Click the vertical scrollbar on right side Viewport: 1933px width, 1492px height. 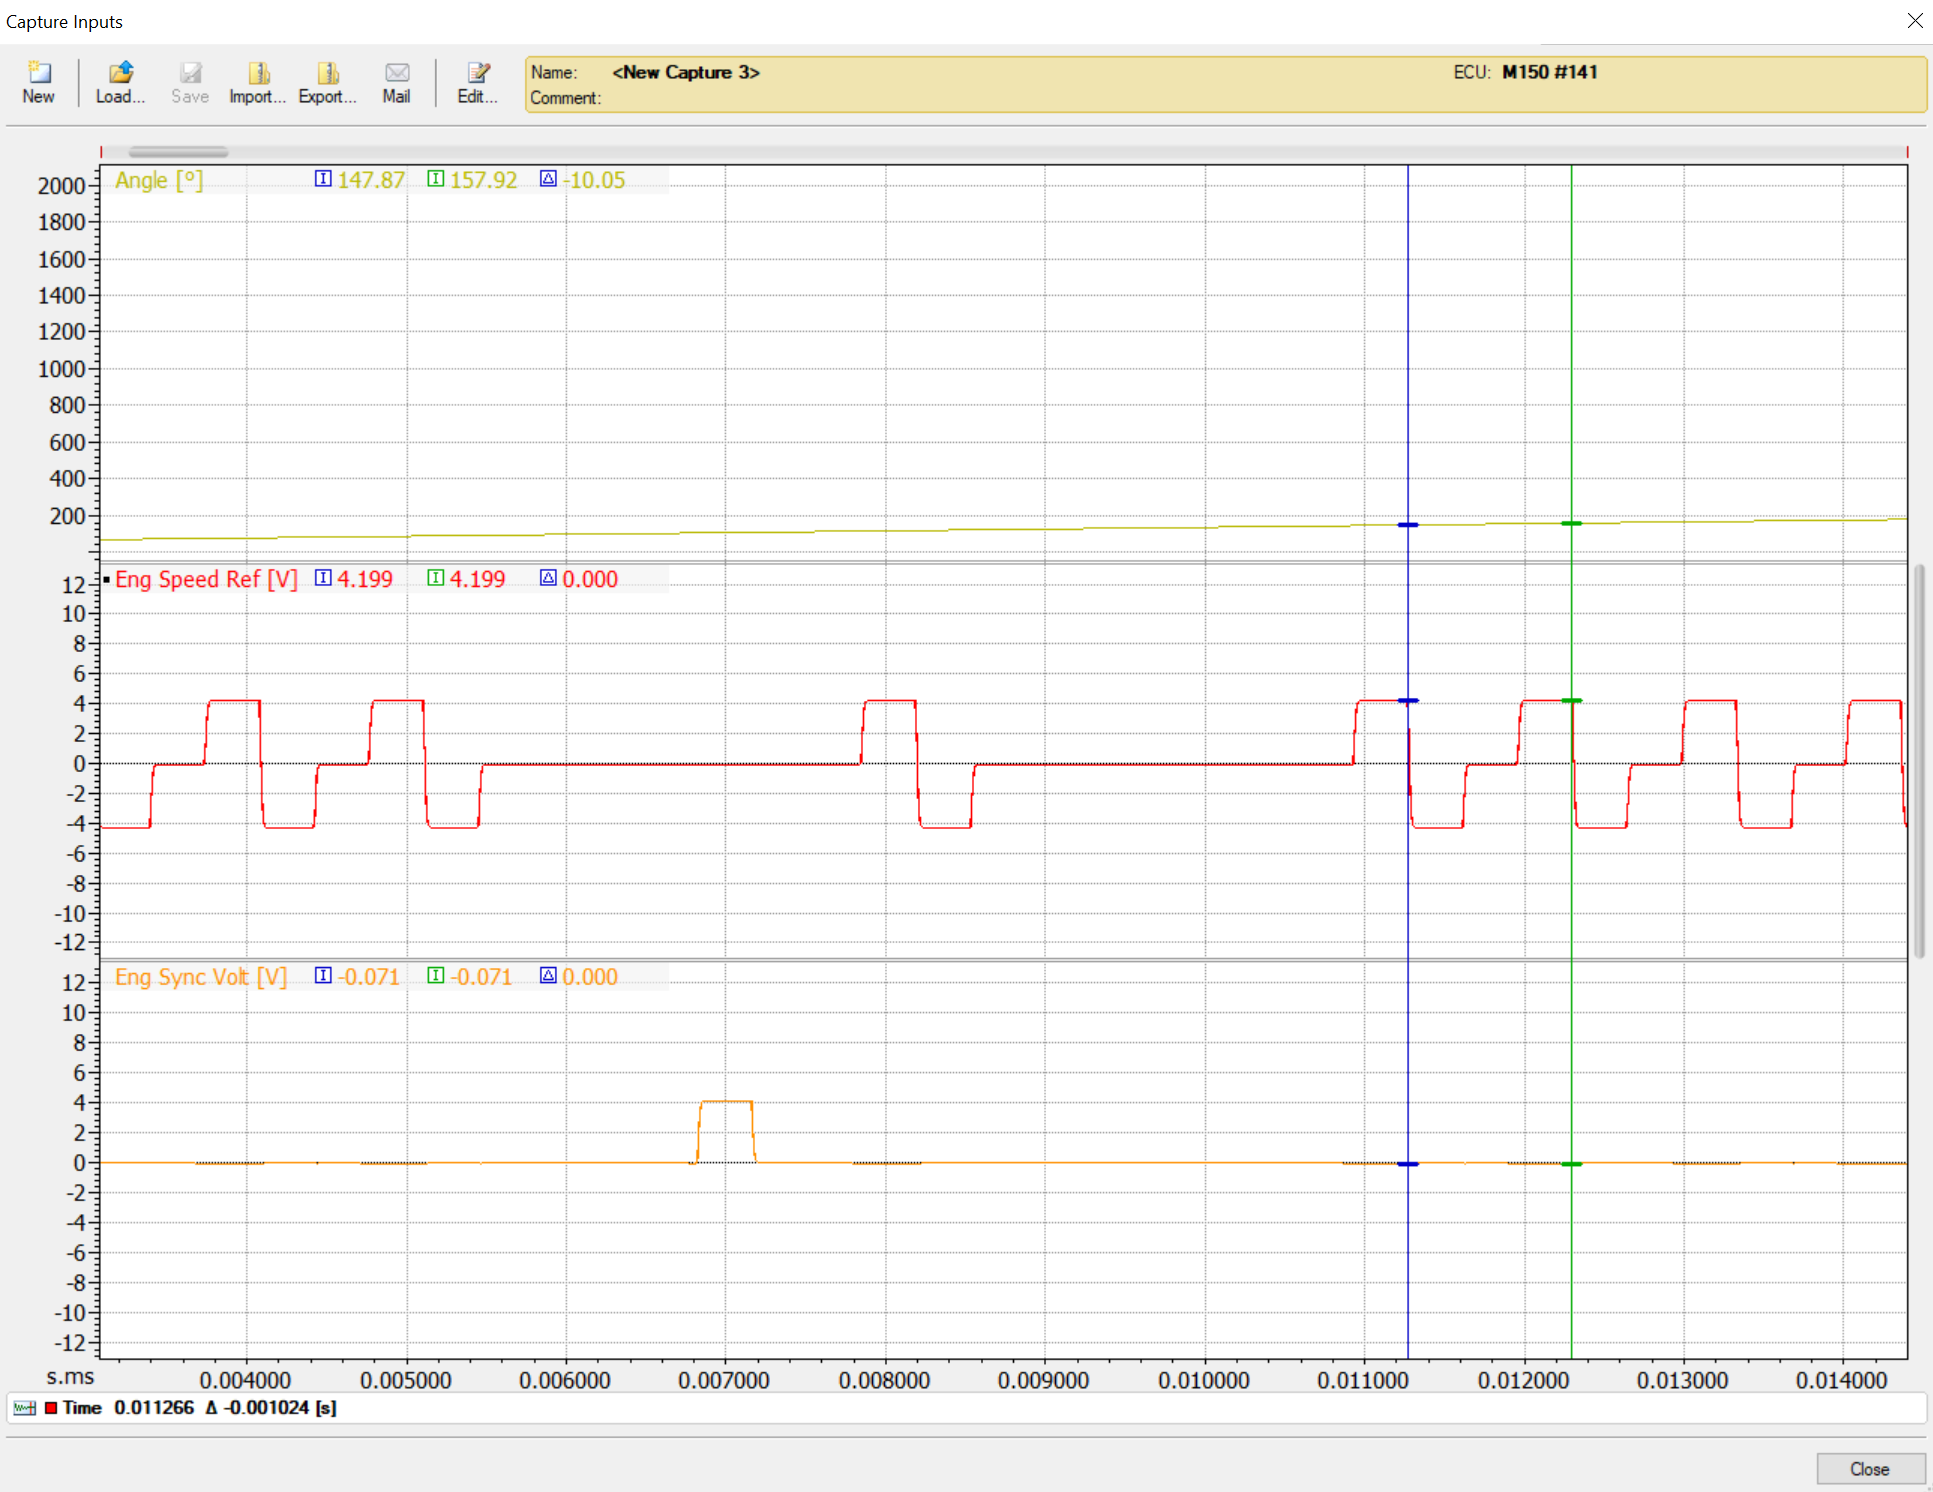1919,760
